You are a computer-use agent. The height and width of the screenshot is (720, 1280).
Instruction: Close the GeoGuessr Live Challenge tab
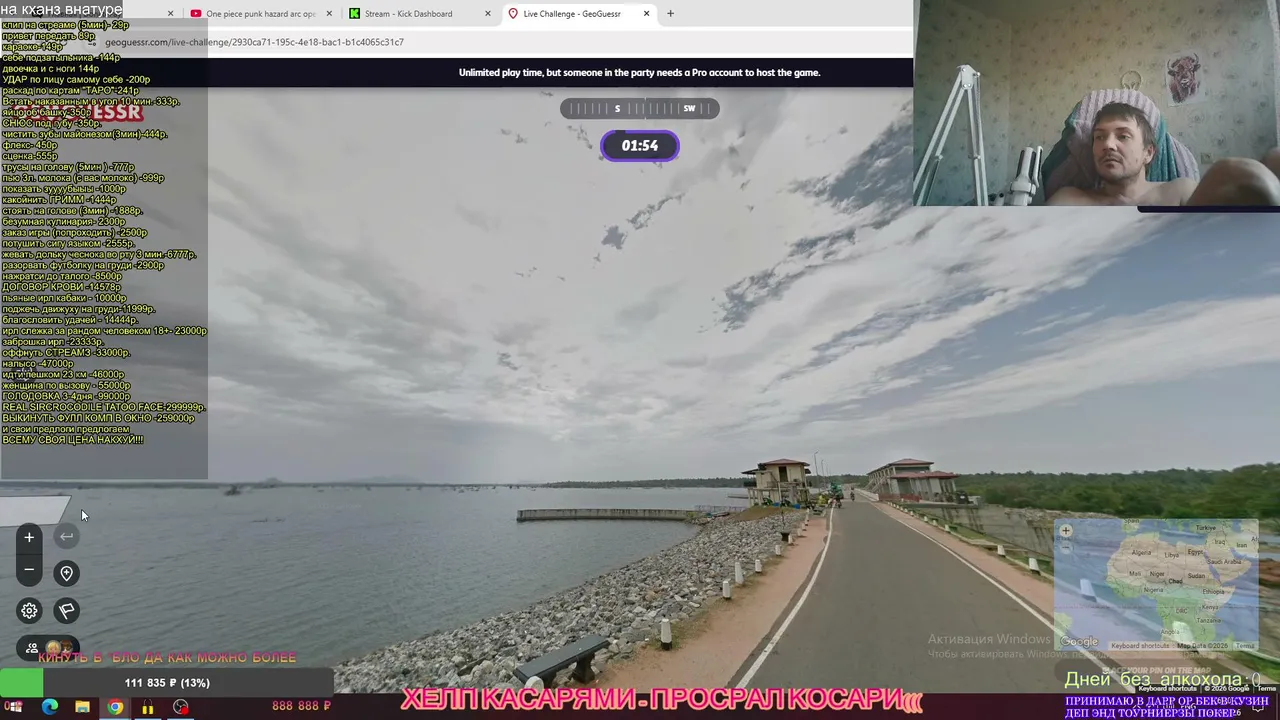click(x=646, y=14)
